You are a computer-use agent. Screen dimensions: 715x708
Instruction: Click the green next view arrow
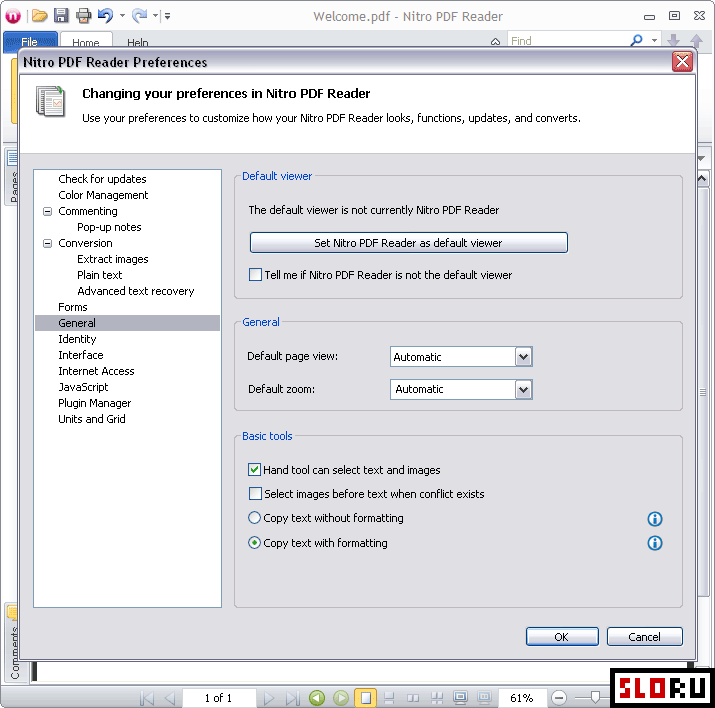tap(341, 698)
